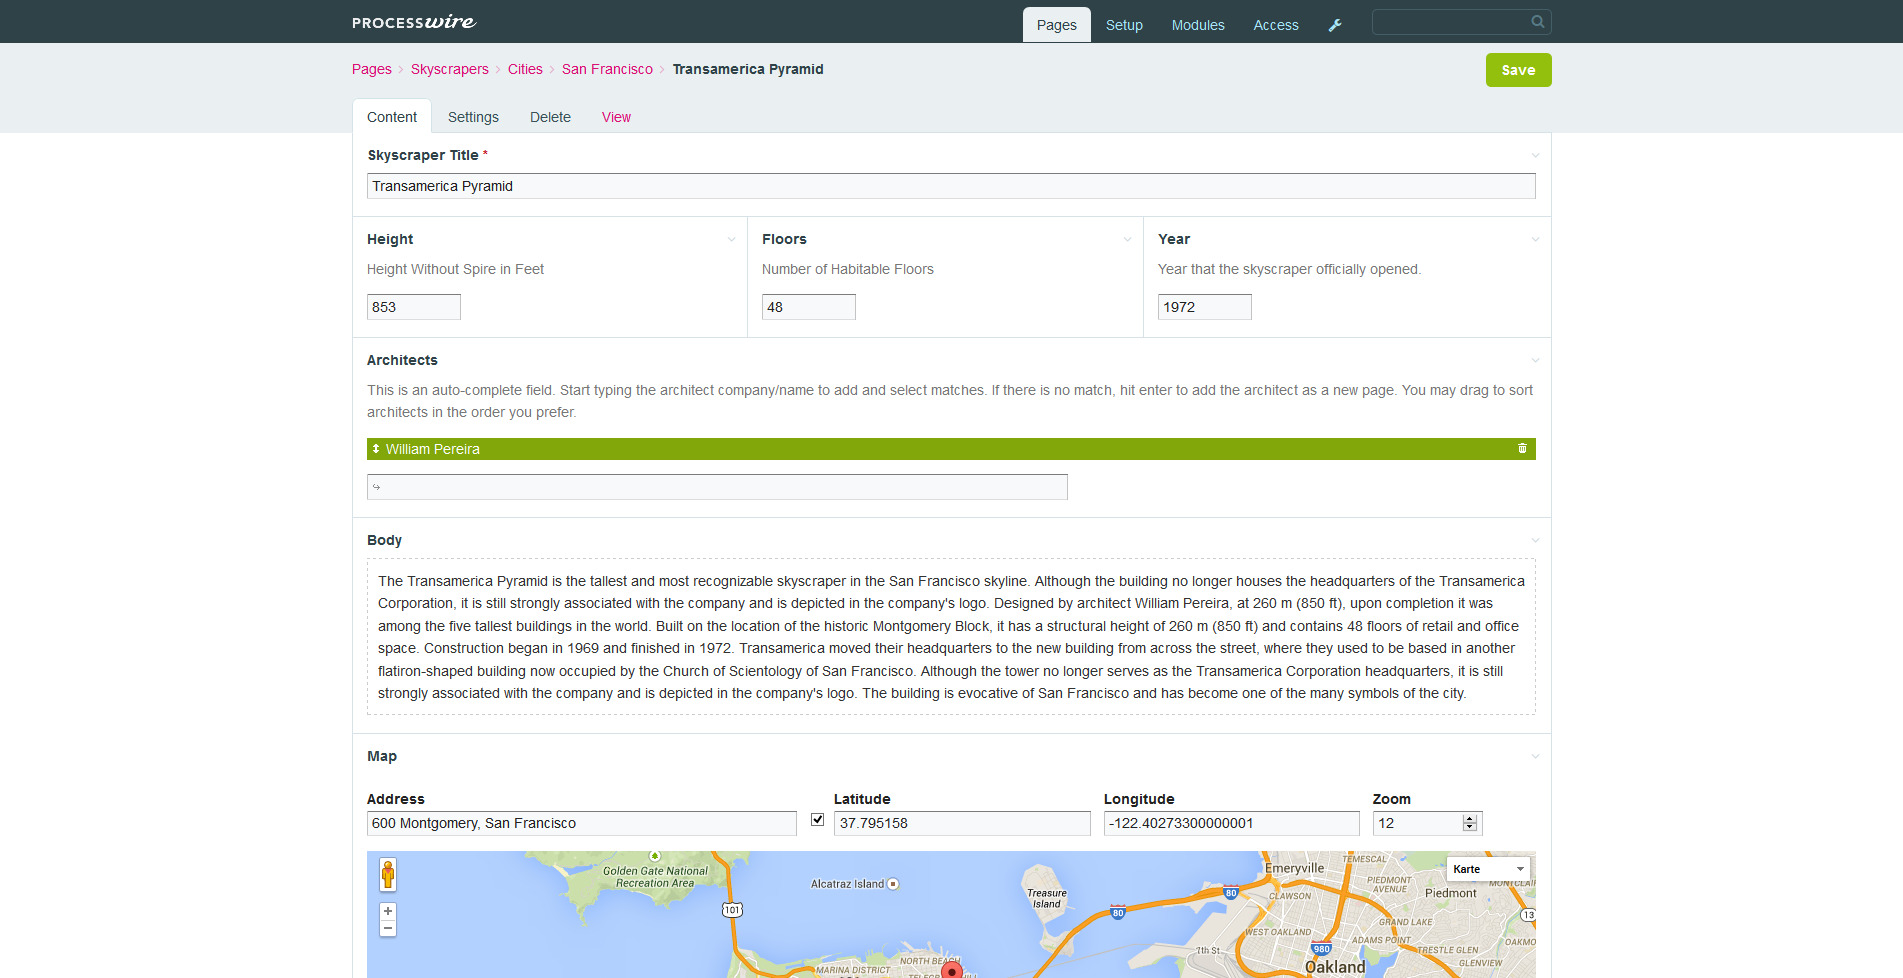Click the red map marker pin
The height and width of the screenshot is (978, 1903).
point(952,970)
